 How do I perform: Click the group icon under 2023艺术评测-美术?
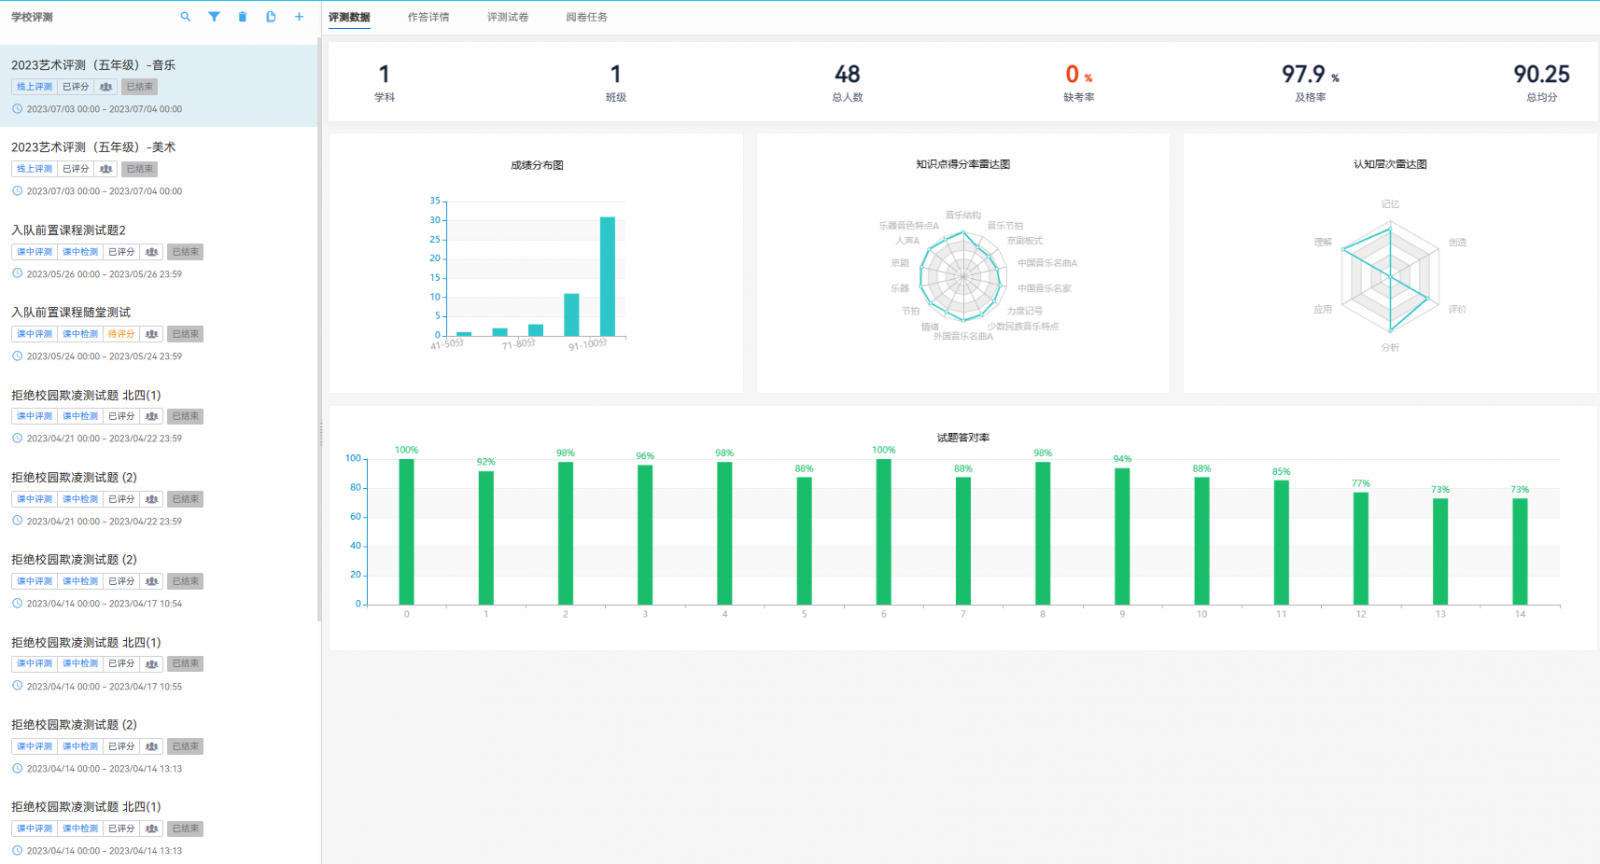pos(106,169)
